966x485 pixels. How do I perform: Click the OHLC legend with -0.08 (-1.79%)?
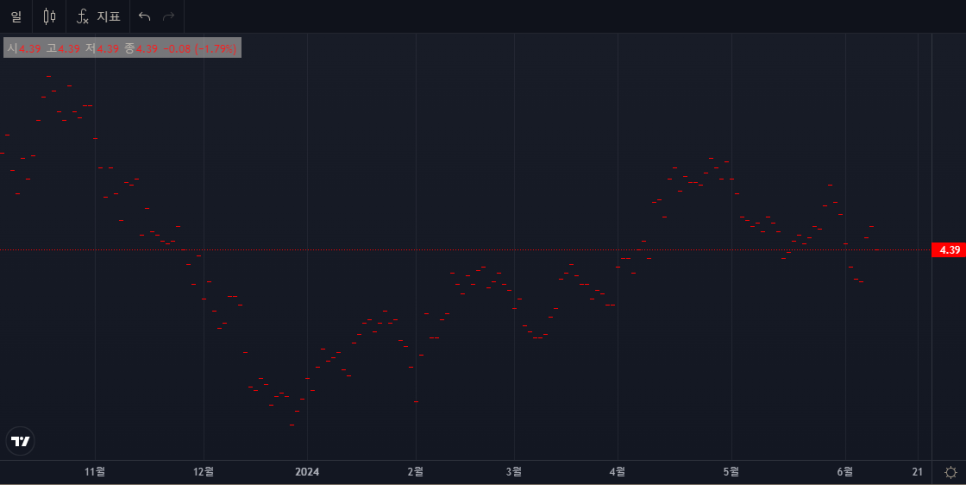coord(122,48)
